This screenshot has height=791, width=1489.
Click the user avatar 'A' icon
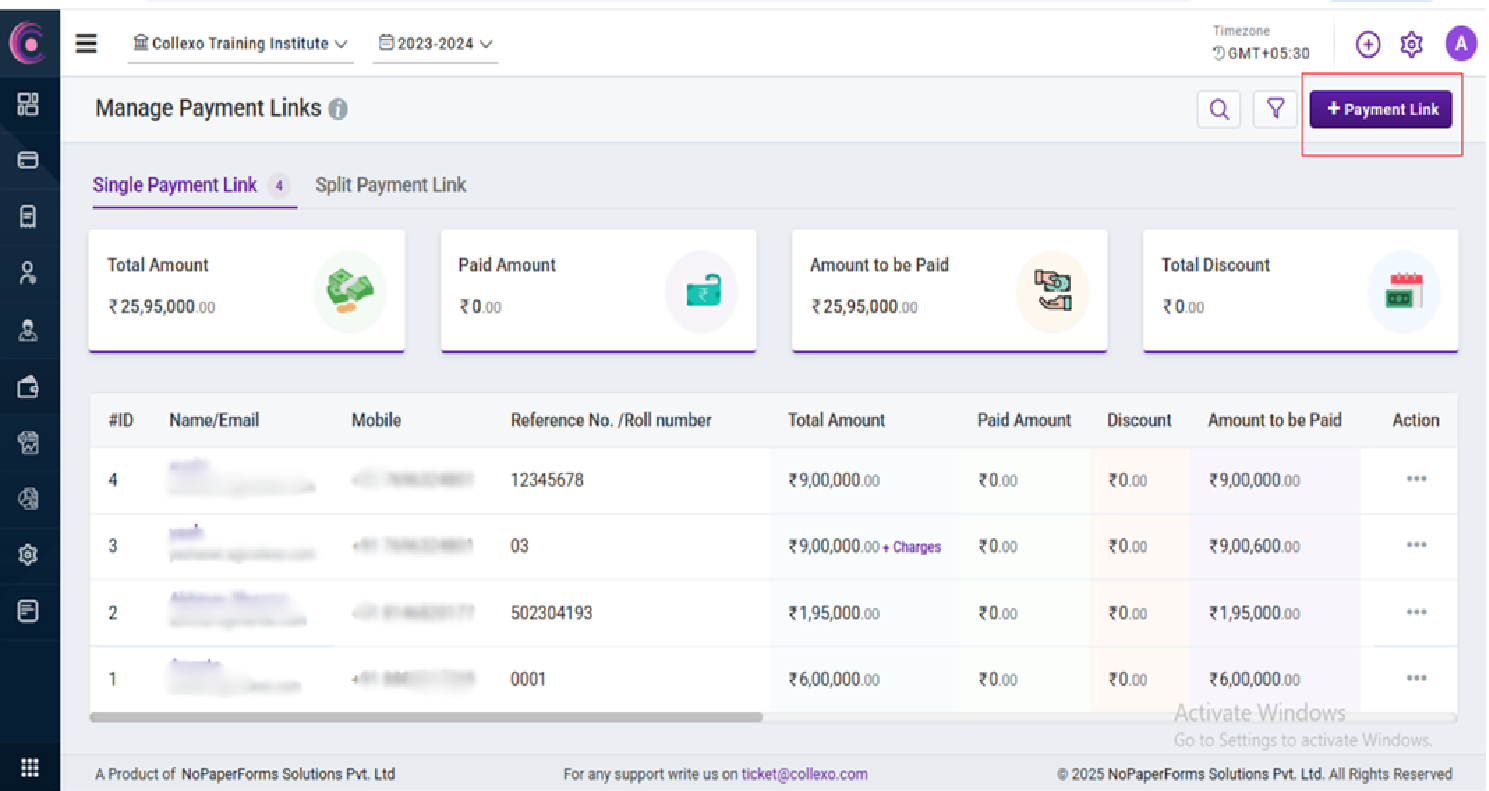click(1461, 44)
